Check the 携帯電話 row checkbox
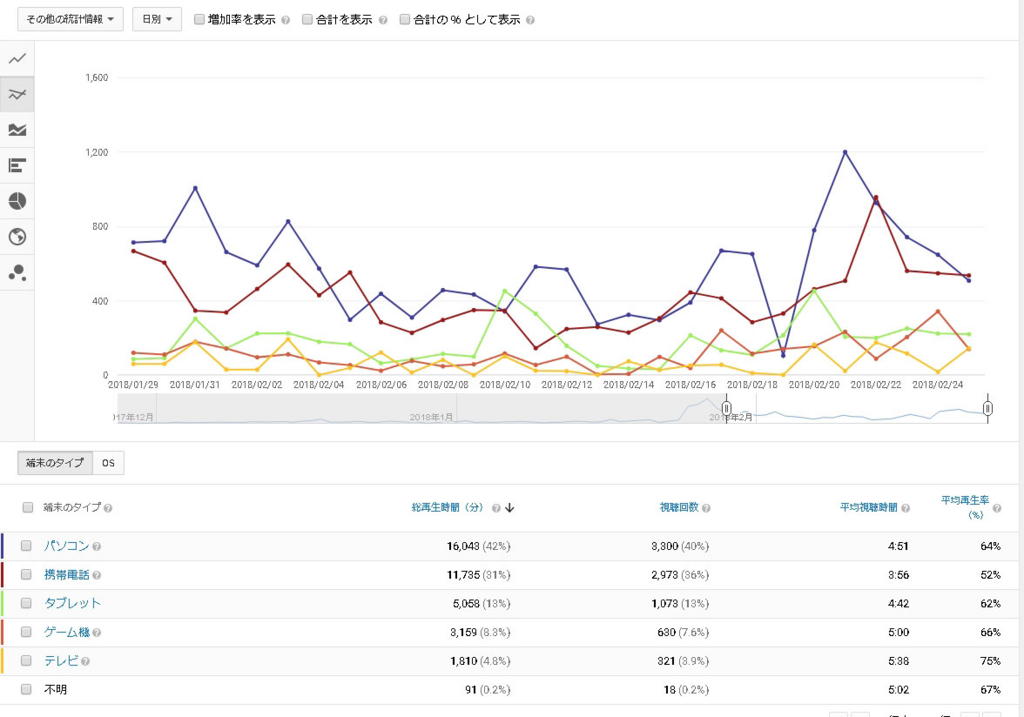The width and height of the screenshot is (1024, 717). click(26, 574)
